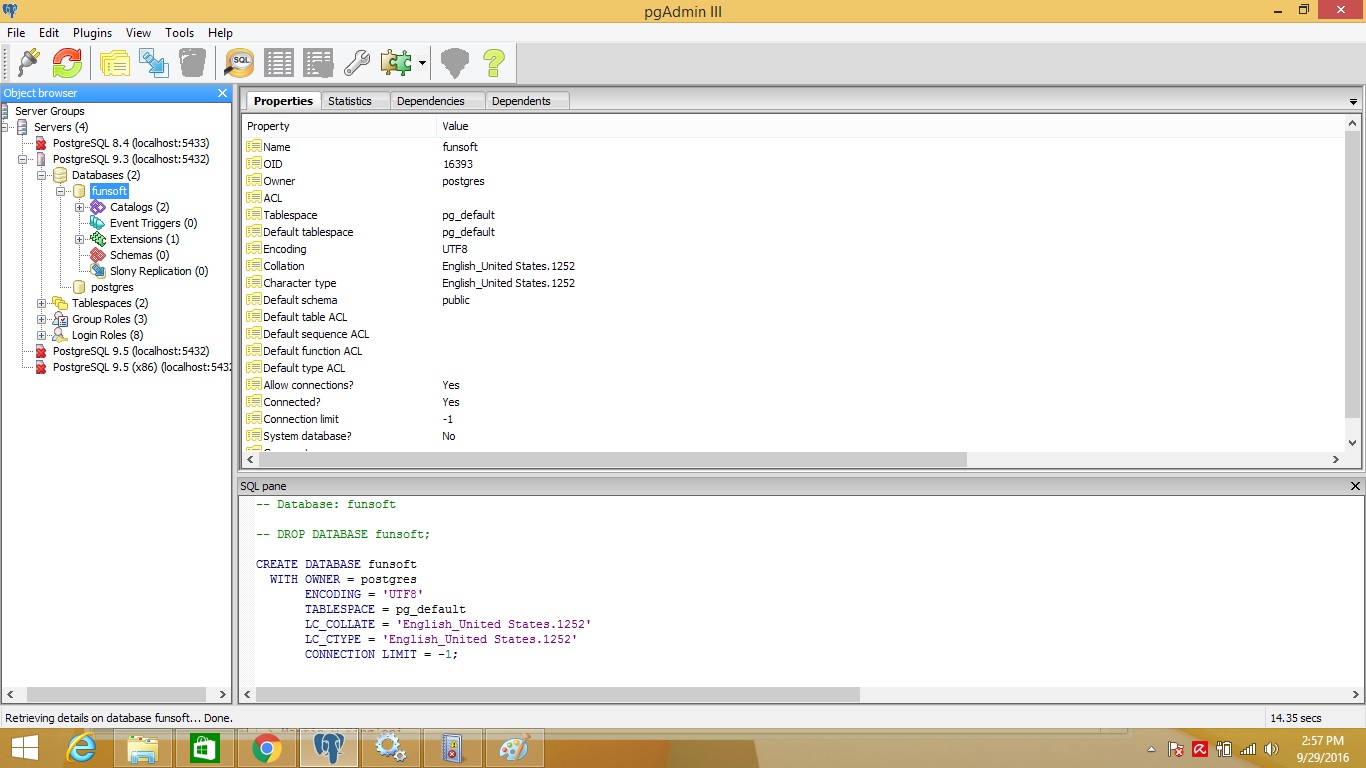
Task: Click the Maintenance wrench icon
Action: [x=357, y=63]
